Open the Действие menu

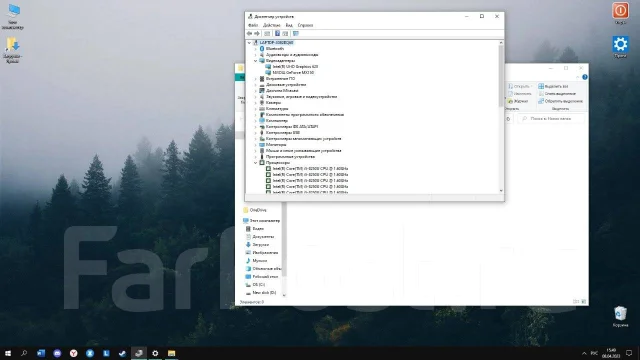click(271, 25)
